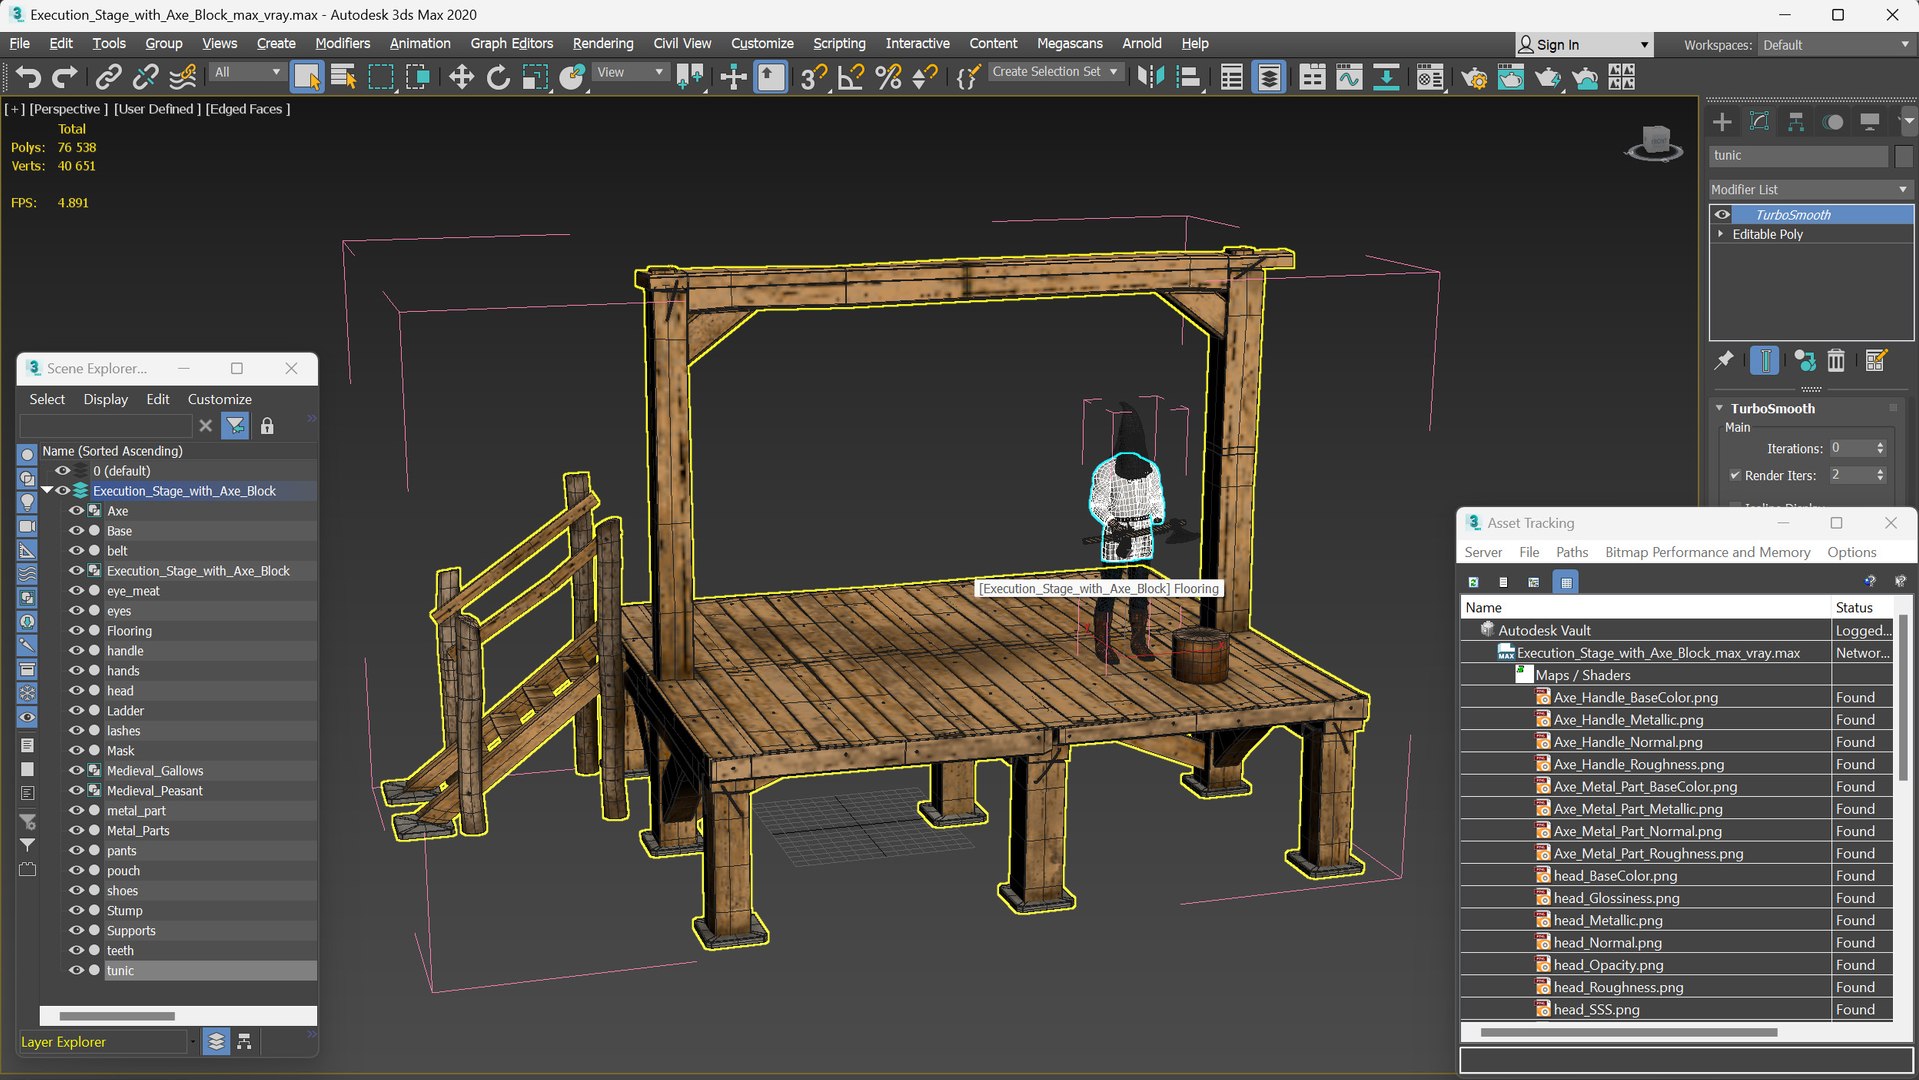Hide the Ladder object eye icon
Screen dimensions: 1919x1080
click(x=76, y=711)
